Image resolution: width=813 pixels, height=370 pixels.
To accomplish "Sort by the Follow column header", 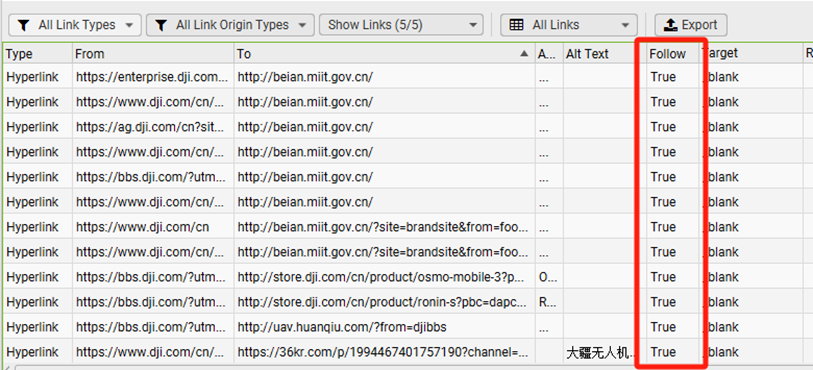I will [668, 53].
